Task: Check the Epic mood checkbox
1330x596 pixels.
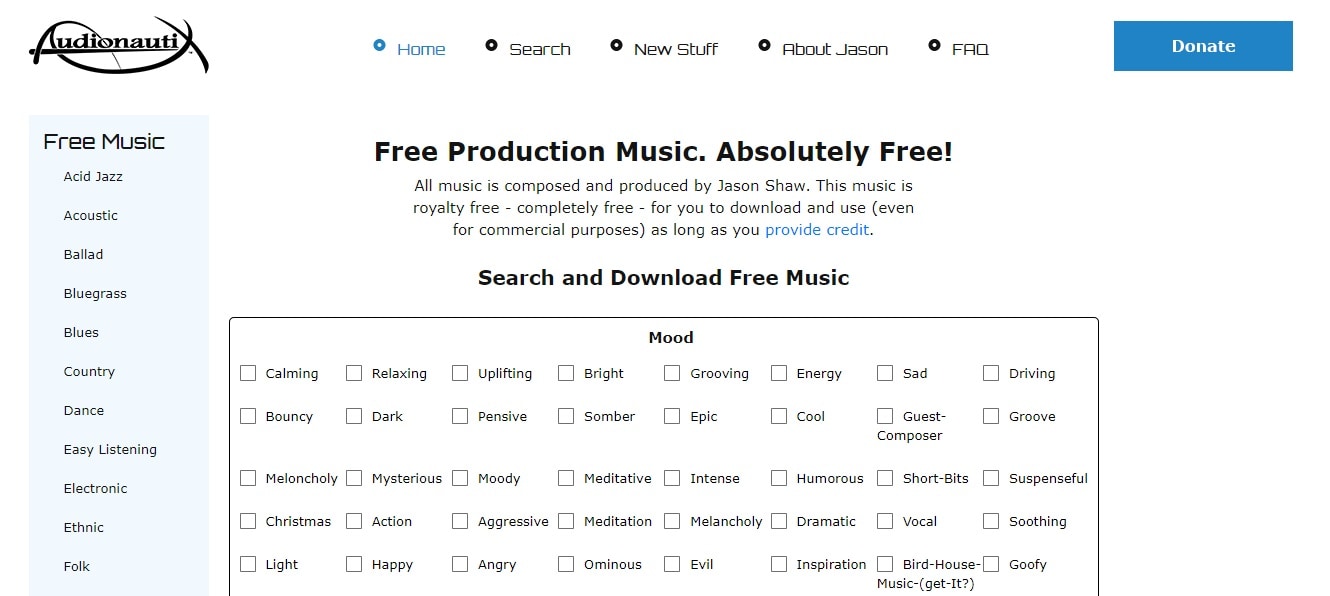Action: [672, 416]
